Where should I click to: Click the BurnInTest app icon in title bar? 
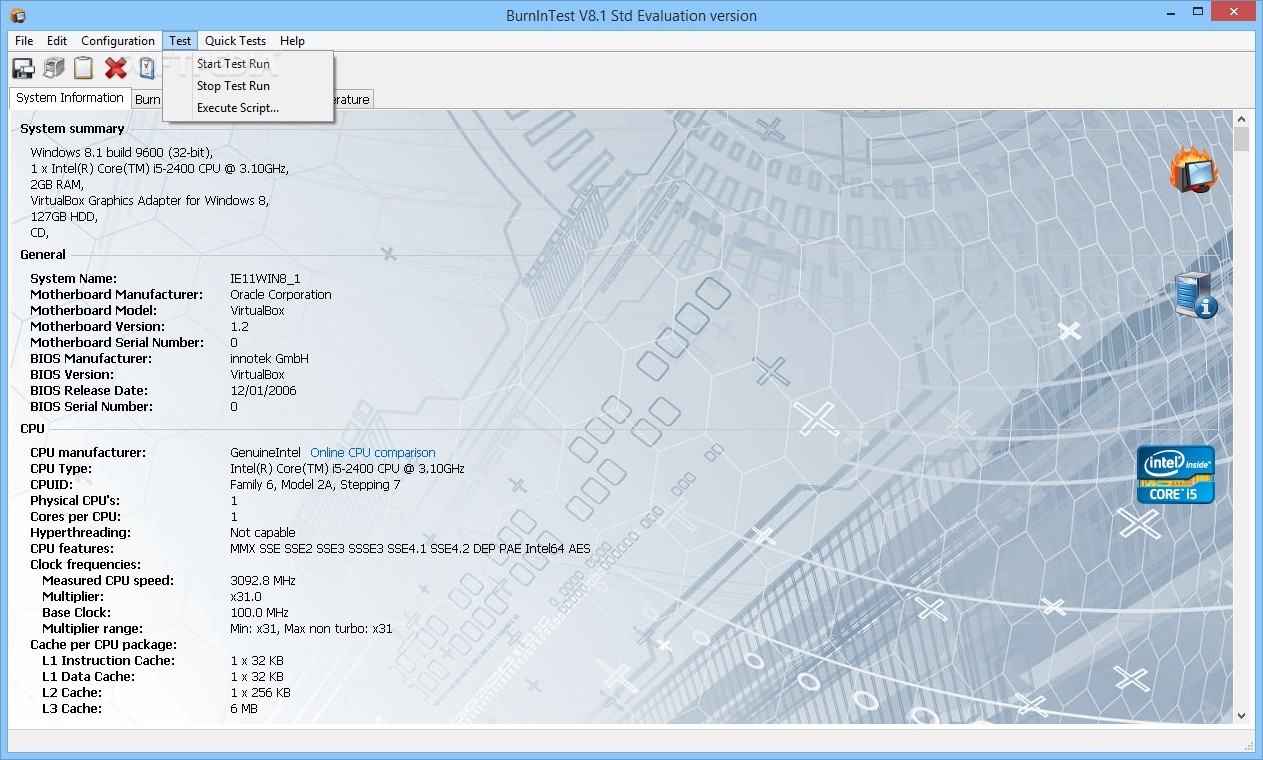click(19, 15)
